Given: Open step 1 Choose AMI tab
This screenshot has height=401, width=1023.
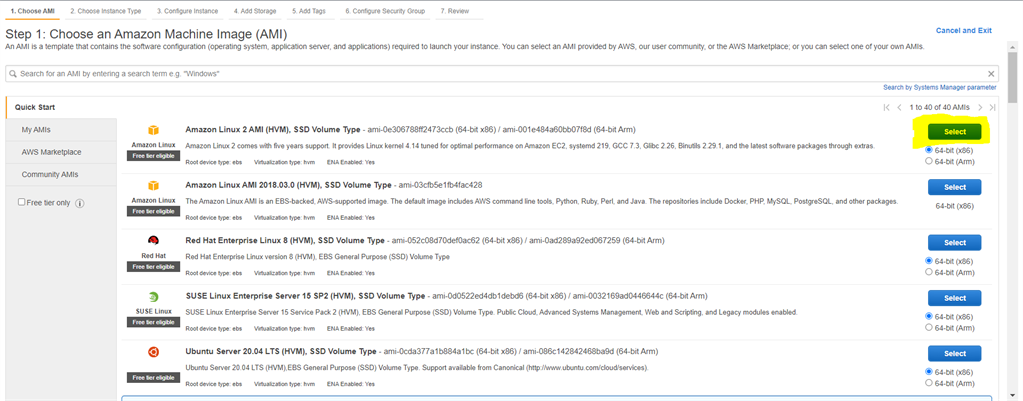Looking at the screenshot, I should (x=33, y=11).
